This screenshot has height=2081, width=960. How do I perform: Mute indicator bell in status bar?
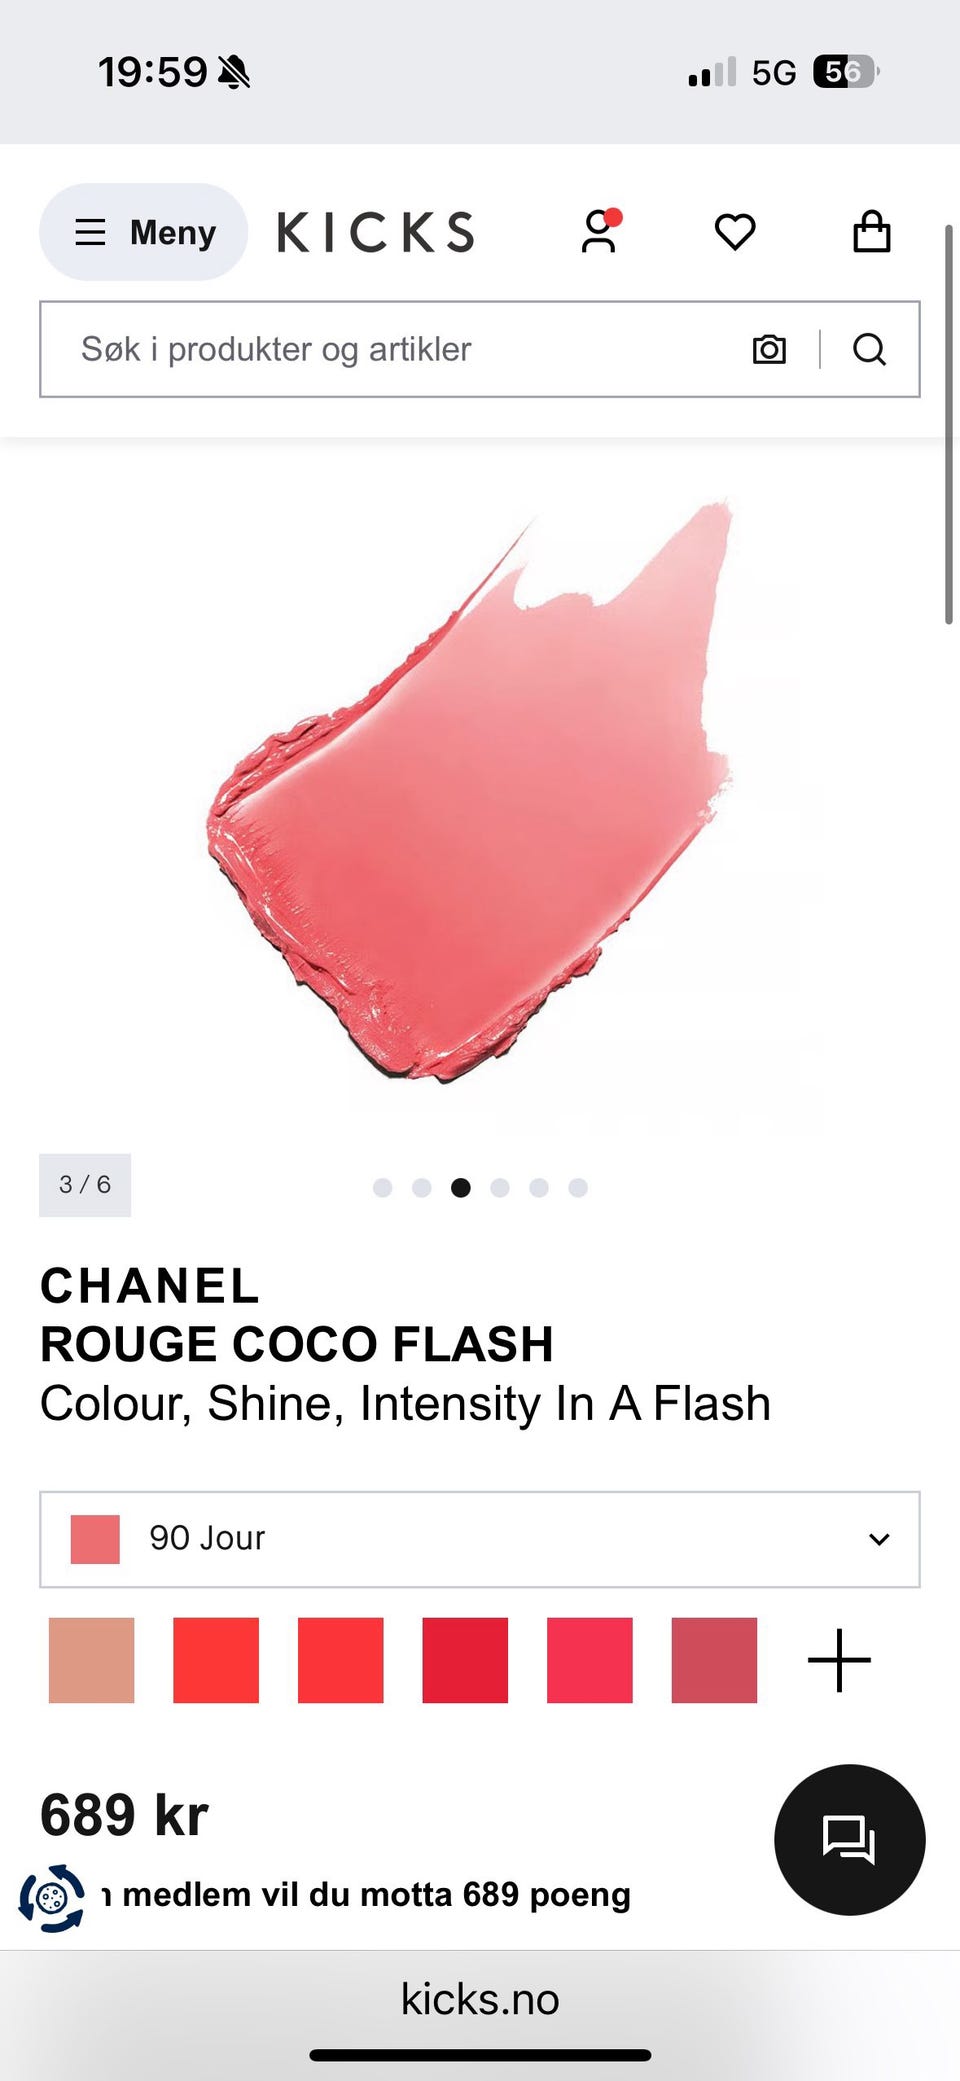point(234,72)
